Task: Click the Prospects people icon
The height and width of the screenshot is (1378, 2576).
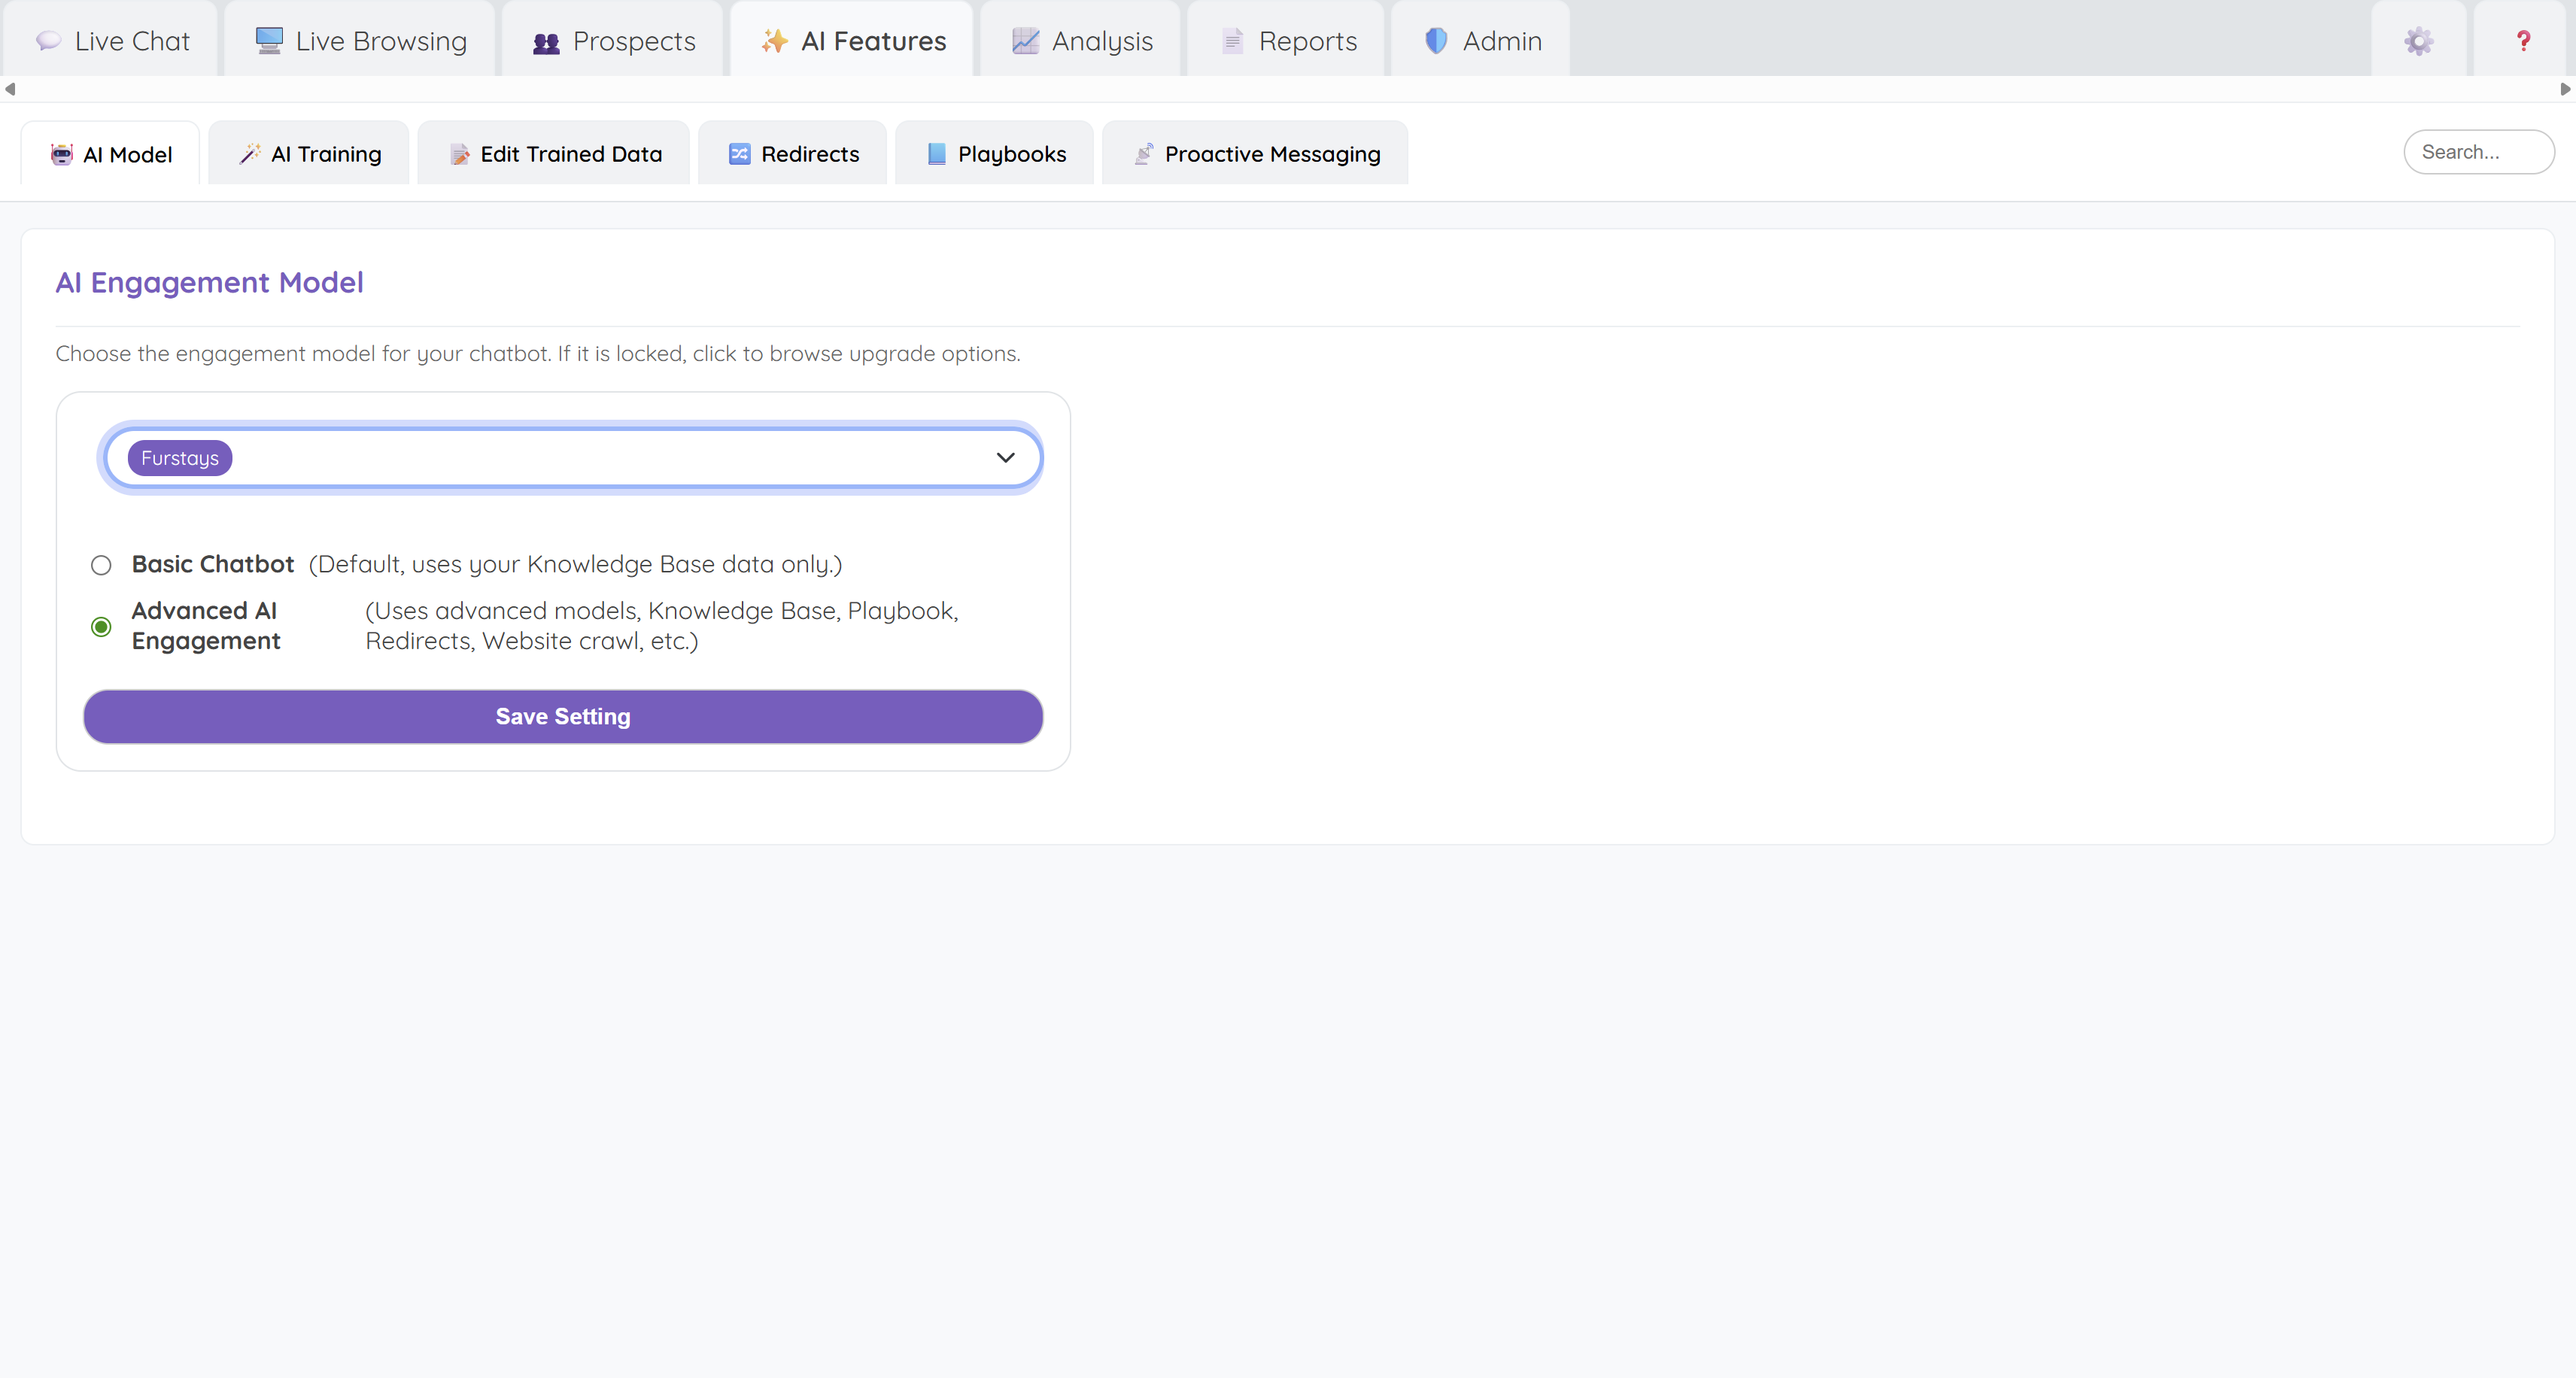Action: click(545, 41)
